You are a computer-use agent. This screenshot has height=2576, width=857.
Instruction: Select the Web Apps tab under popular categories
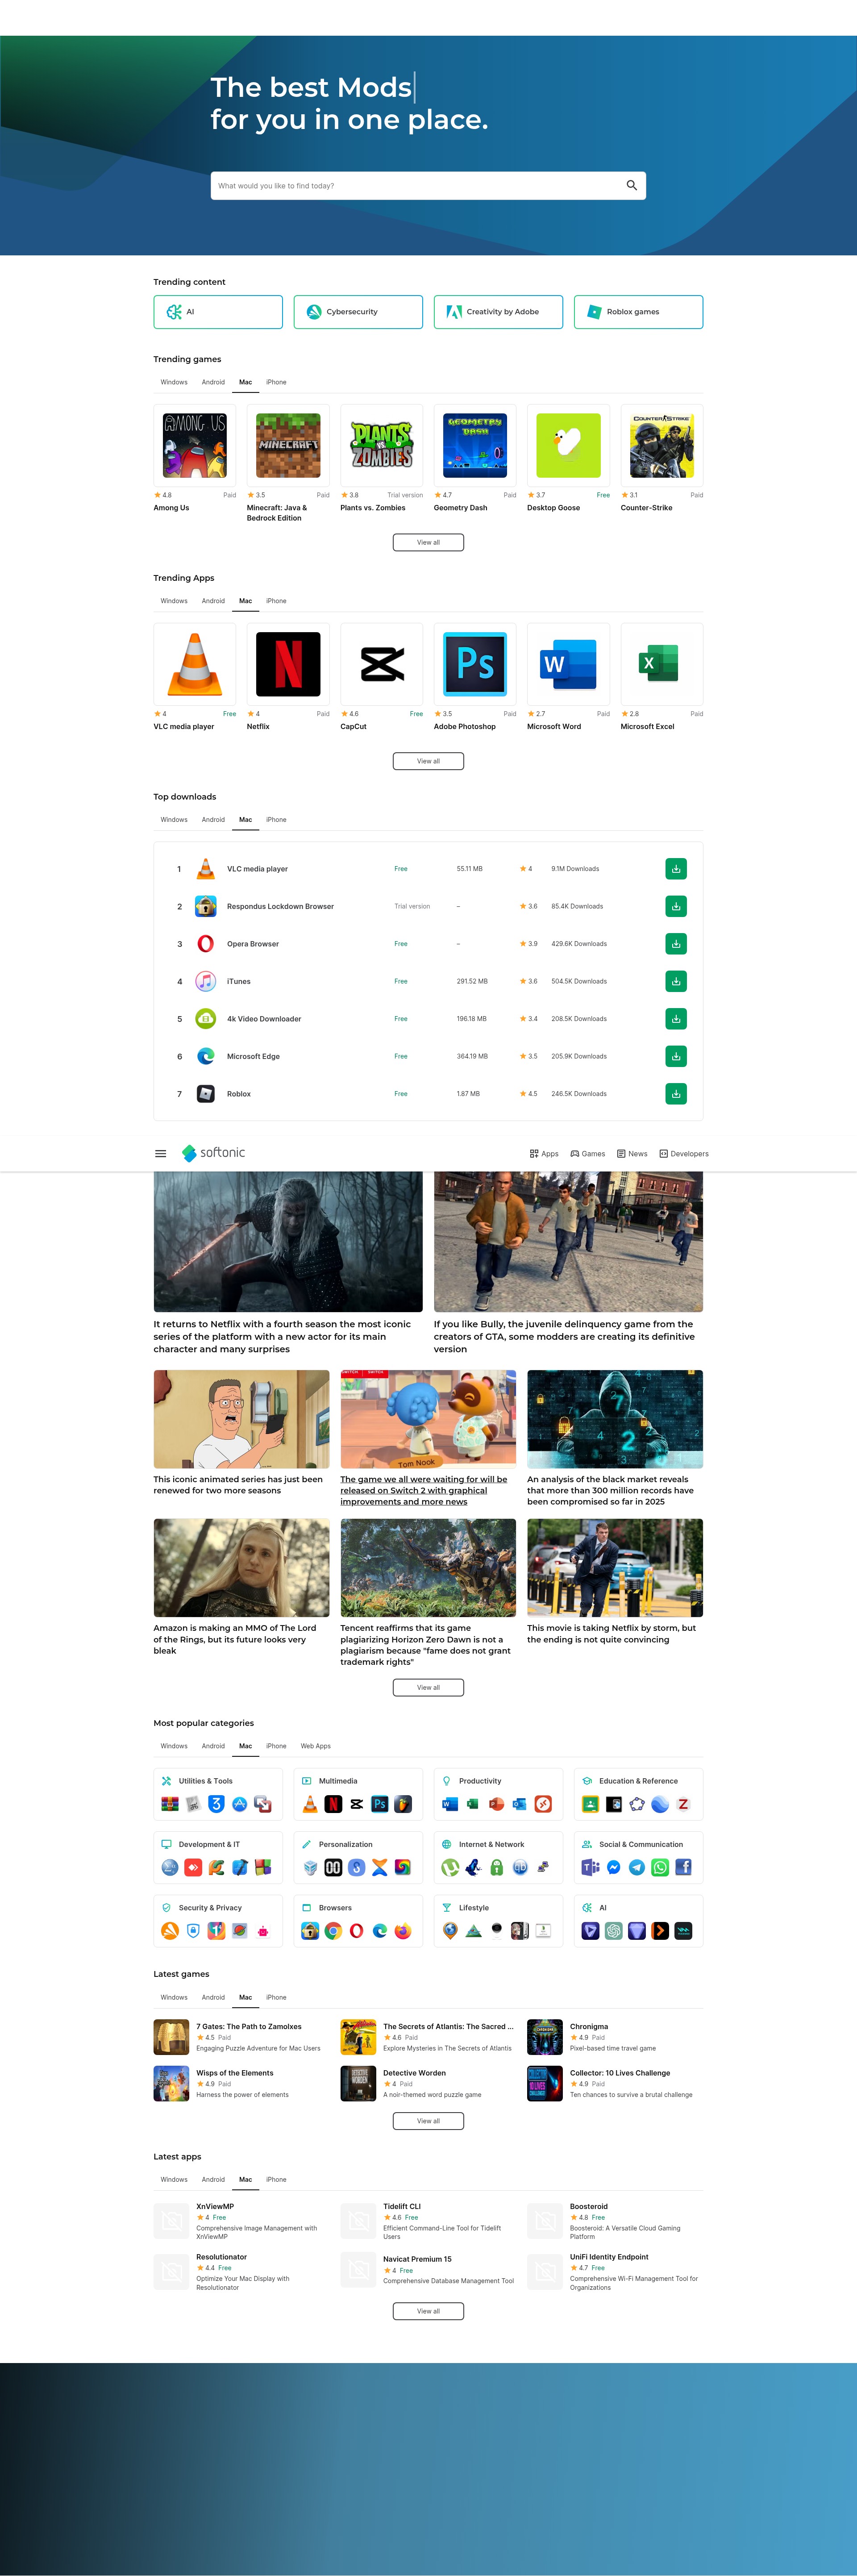[x=316, y=1746]
